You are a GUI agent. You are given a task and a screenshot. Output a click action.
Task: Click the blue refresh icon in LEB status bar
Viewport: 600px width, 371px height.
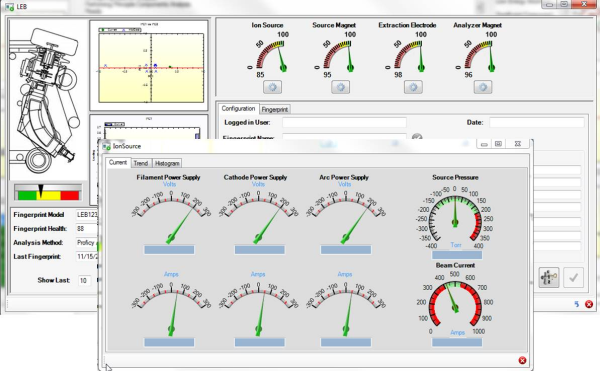tap(577, 304)
